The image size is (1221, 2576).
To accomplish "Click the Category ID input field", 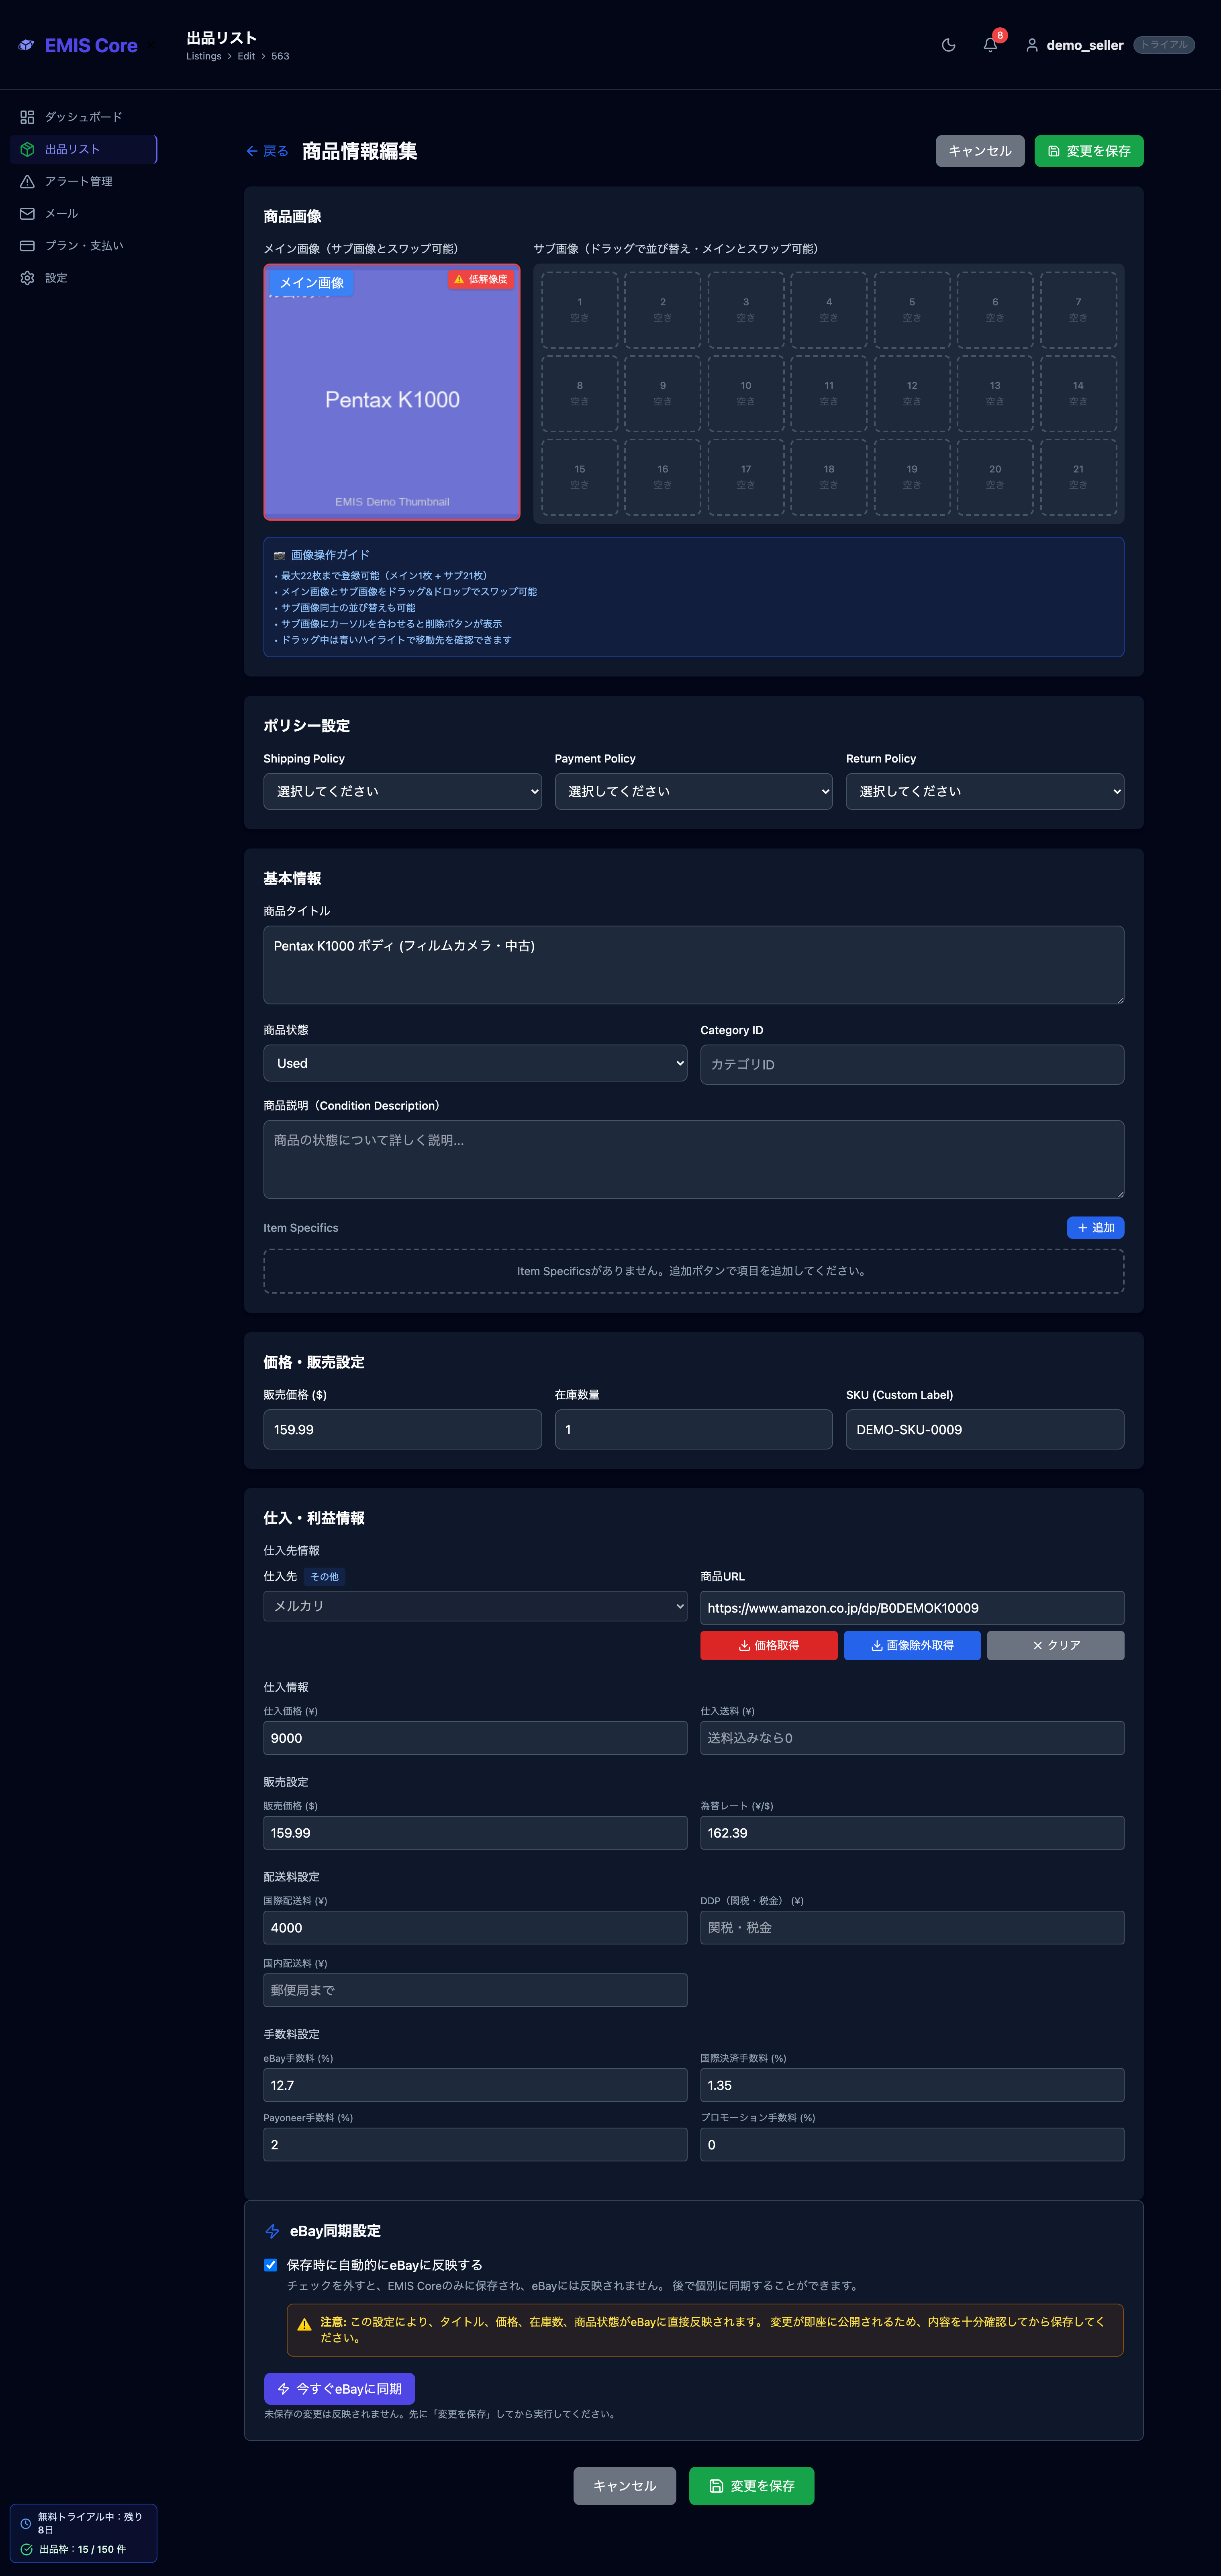I will click(x=912, y=1064).
